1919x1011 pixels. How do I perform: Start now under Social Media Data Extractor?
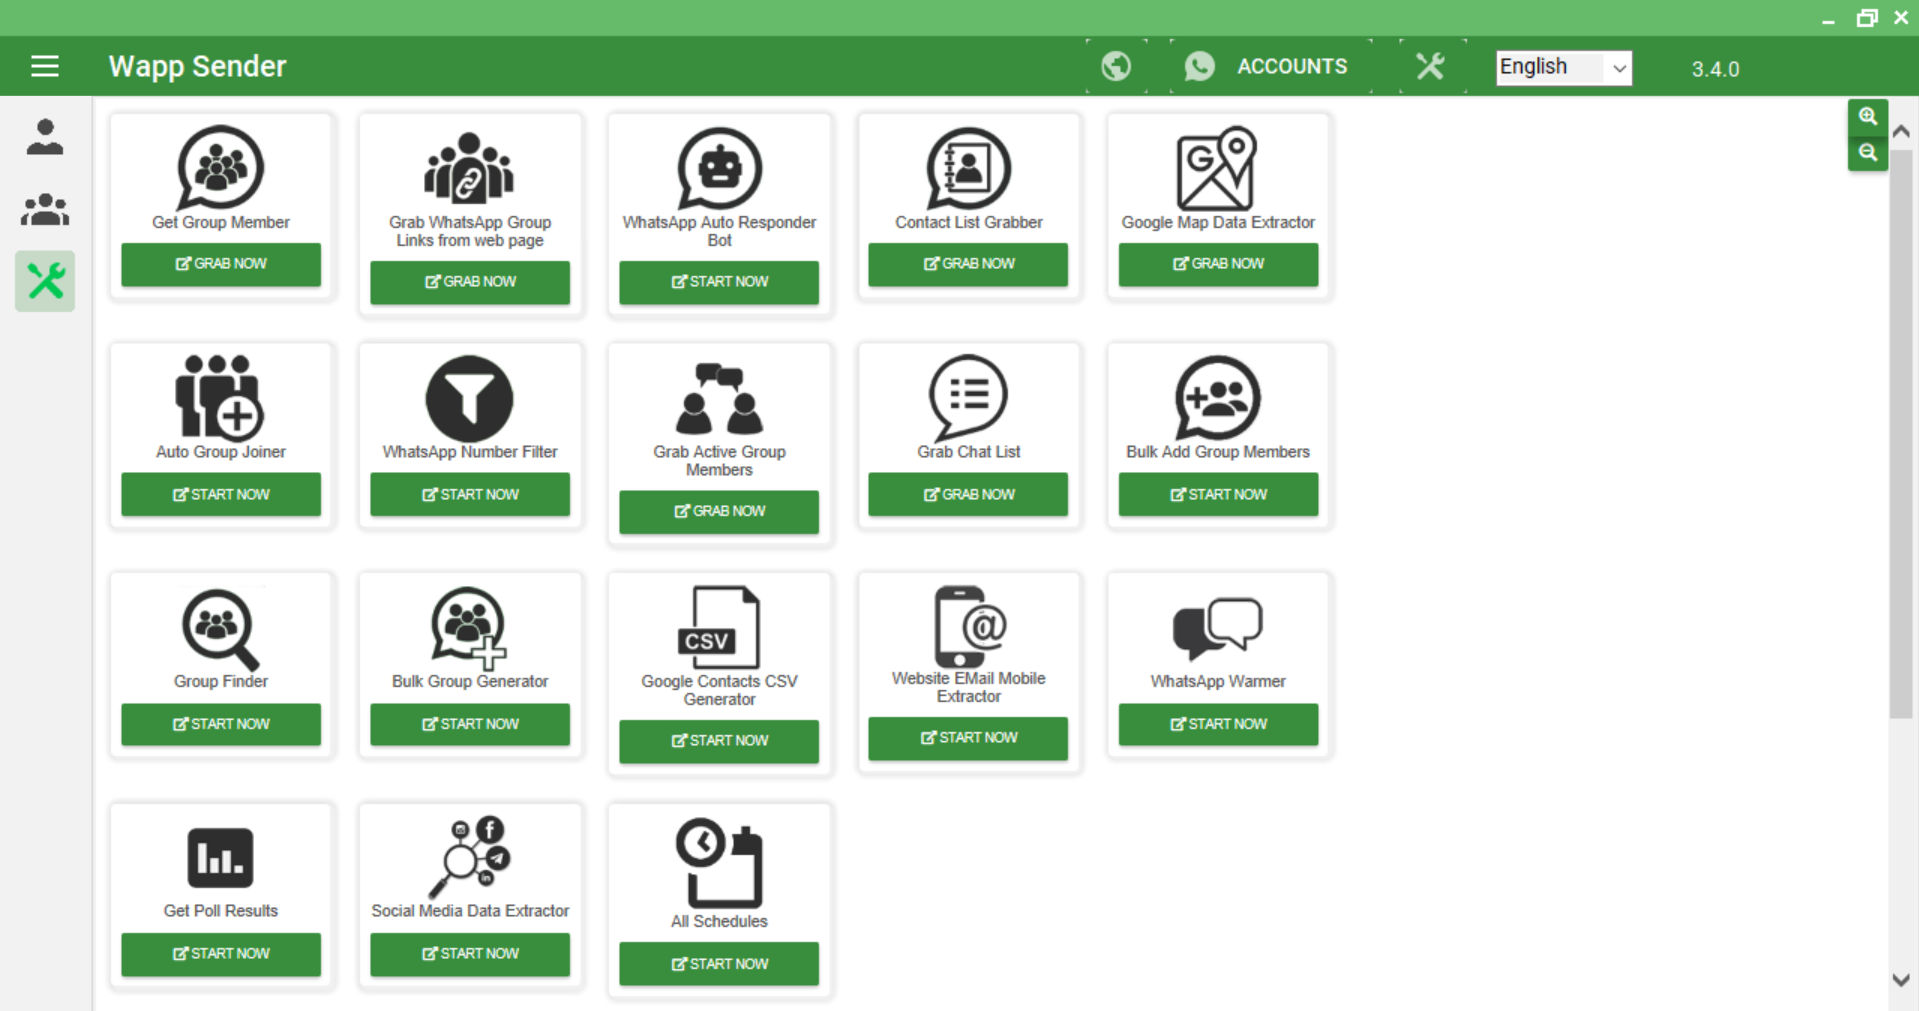[470, 954]
